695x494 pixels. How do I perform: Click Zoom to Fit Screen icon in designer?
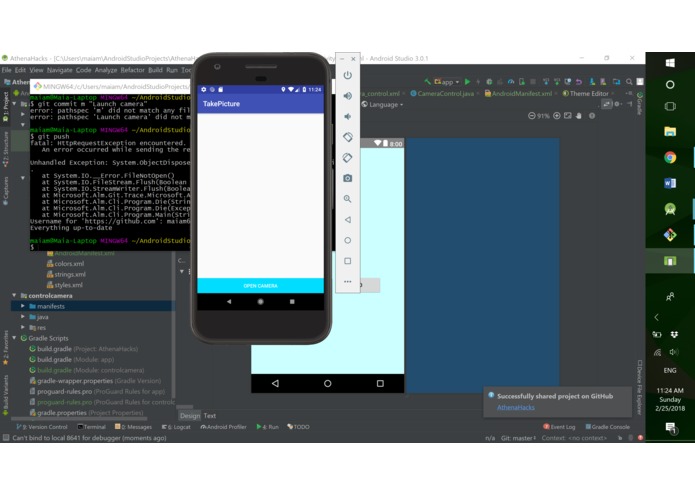pos(568,116)
